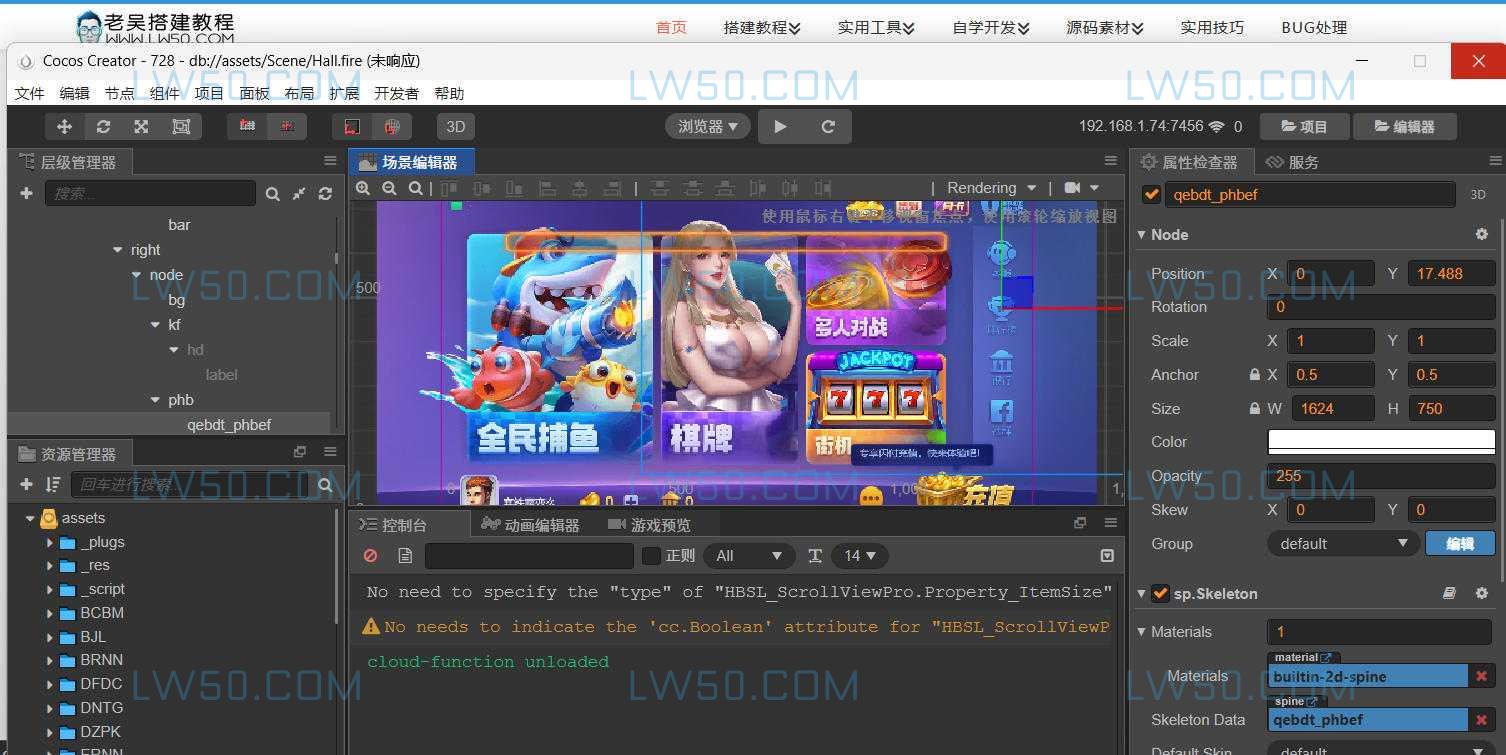
Task: Open the 文件 menu
Action: tap(30, 93)
